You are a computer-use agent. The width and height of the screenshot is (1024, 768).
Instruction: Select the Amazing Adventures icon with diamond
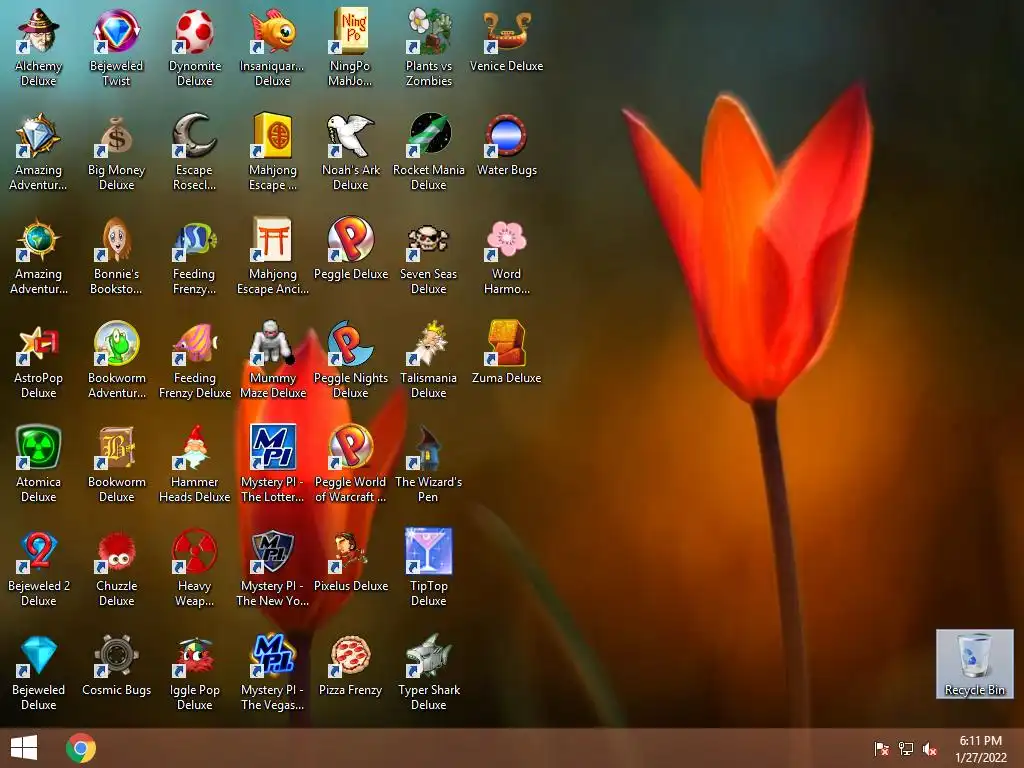(38, 135)
